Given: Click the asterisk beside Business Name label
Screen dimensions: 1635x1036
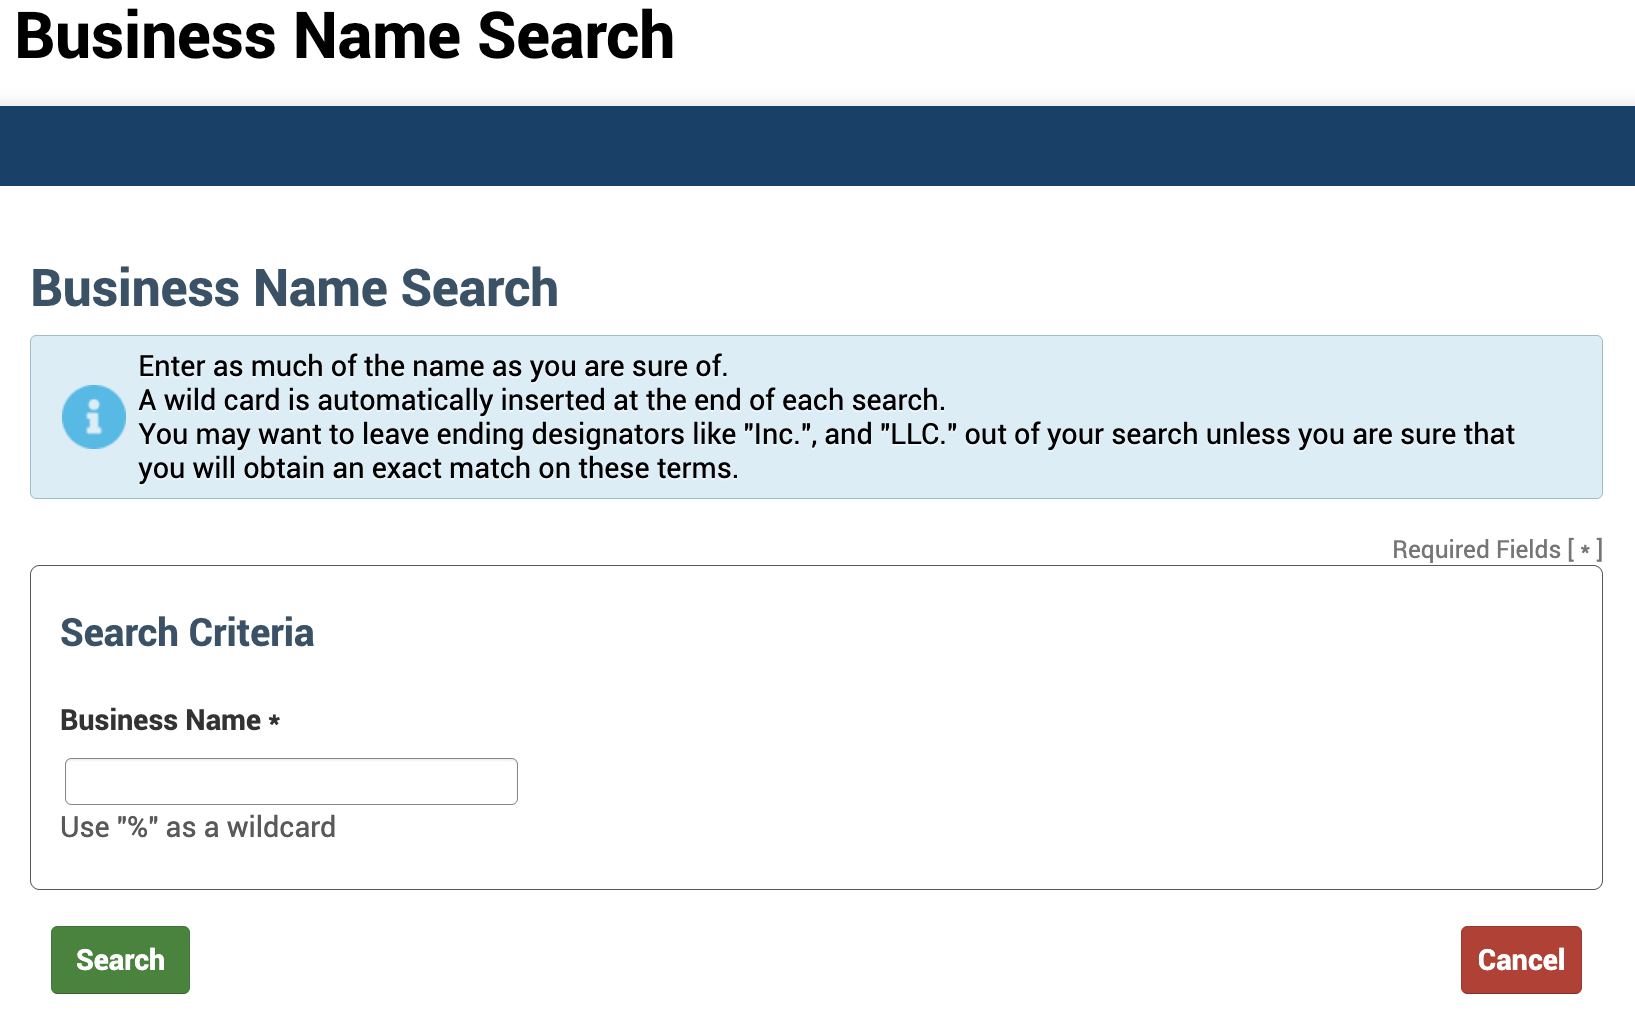Looking at the screenshot, I should click(x=274, y=721).
